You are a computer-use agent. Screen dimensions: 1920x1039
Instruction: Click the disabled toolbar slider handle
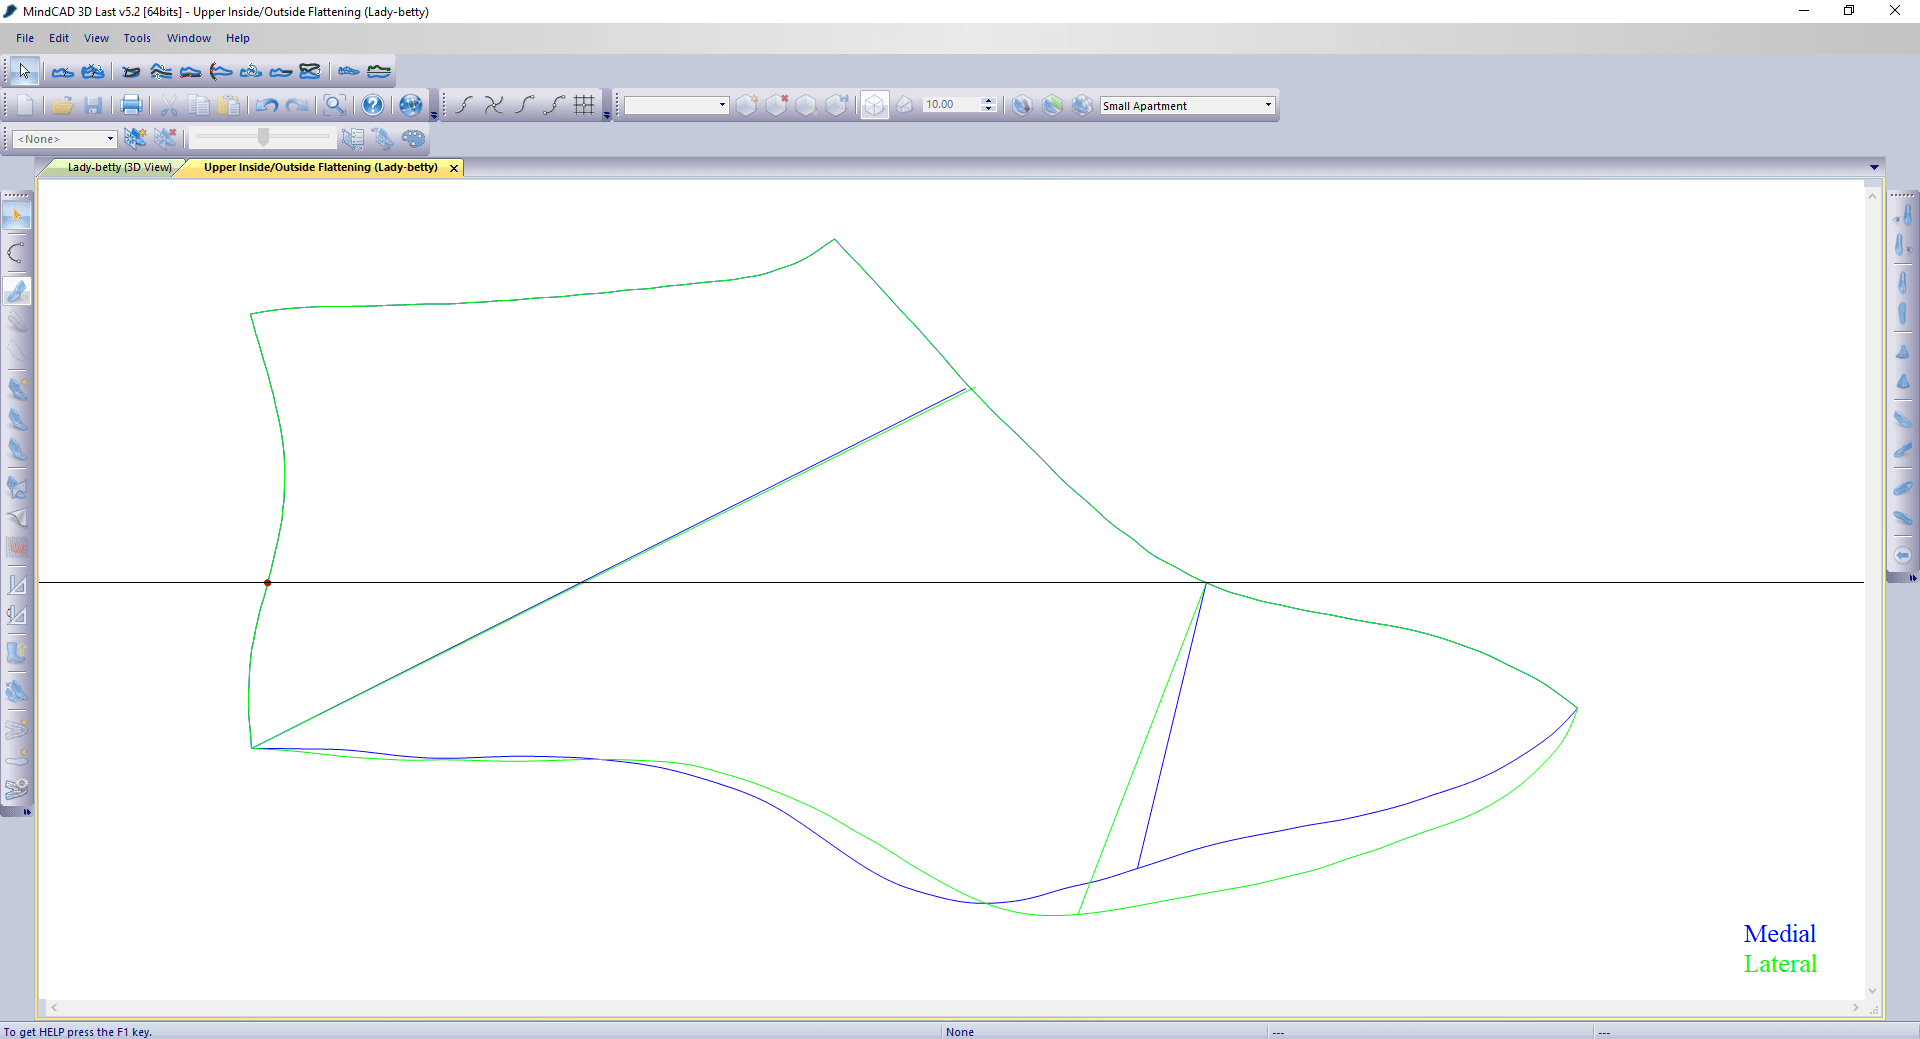click(263, 137)
